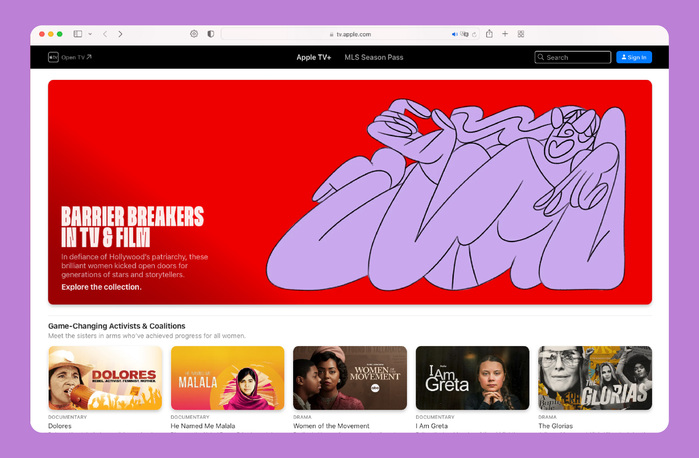Show the tab overview grid icon

pyautogui.click(x=521, y=34)
